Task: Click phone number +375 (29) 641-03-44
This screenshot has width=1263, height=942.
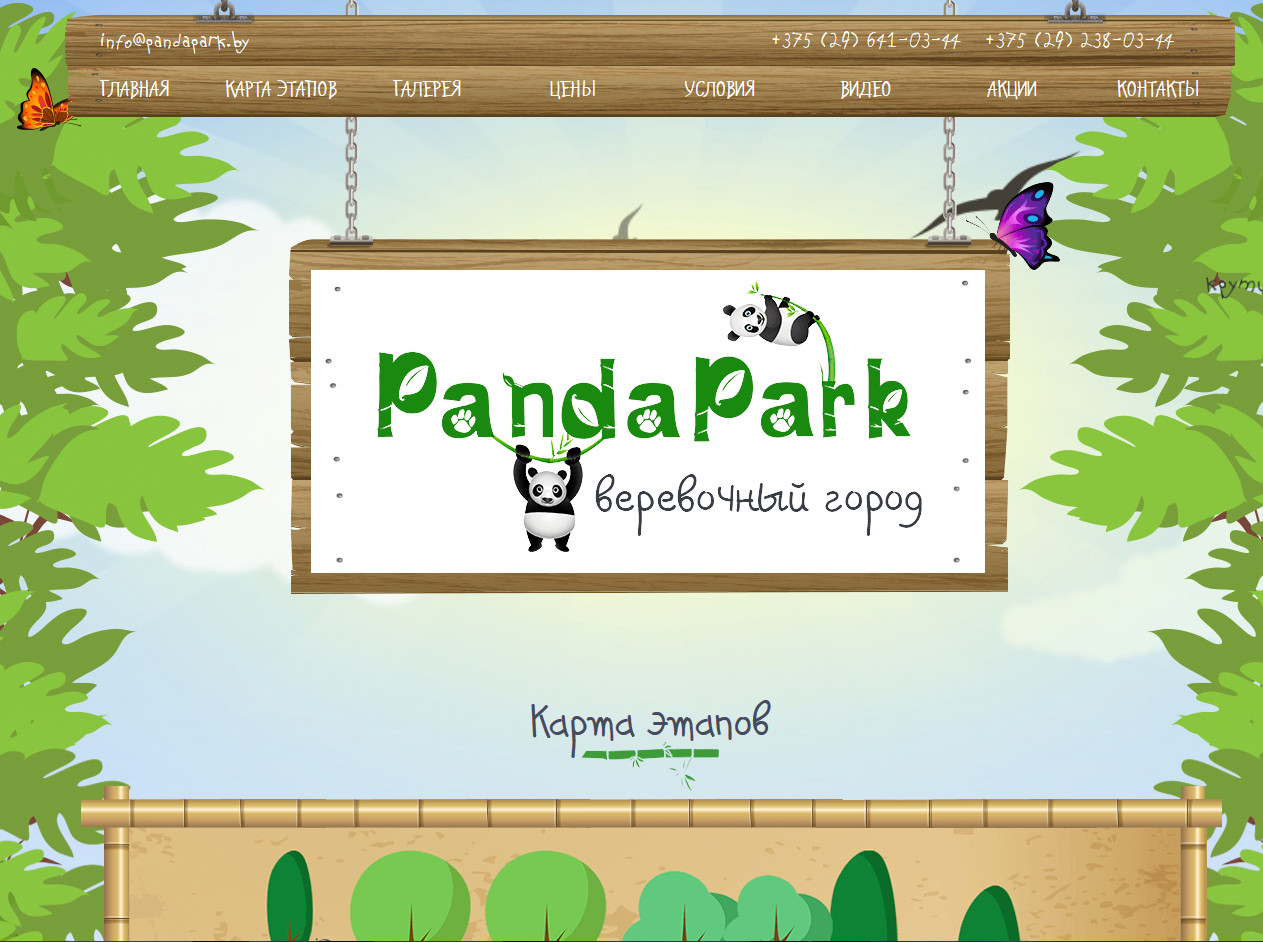Action: pyautogui.click(x=866, y=41)
